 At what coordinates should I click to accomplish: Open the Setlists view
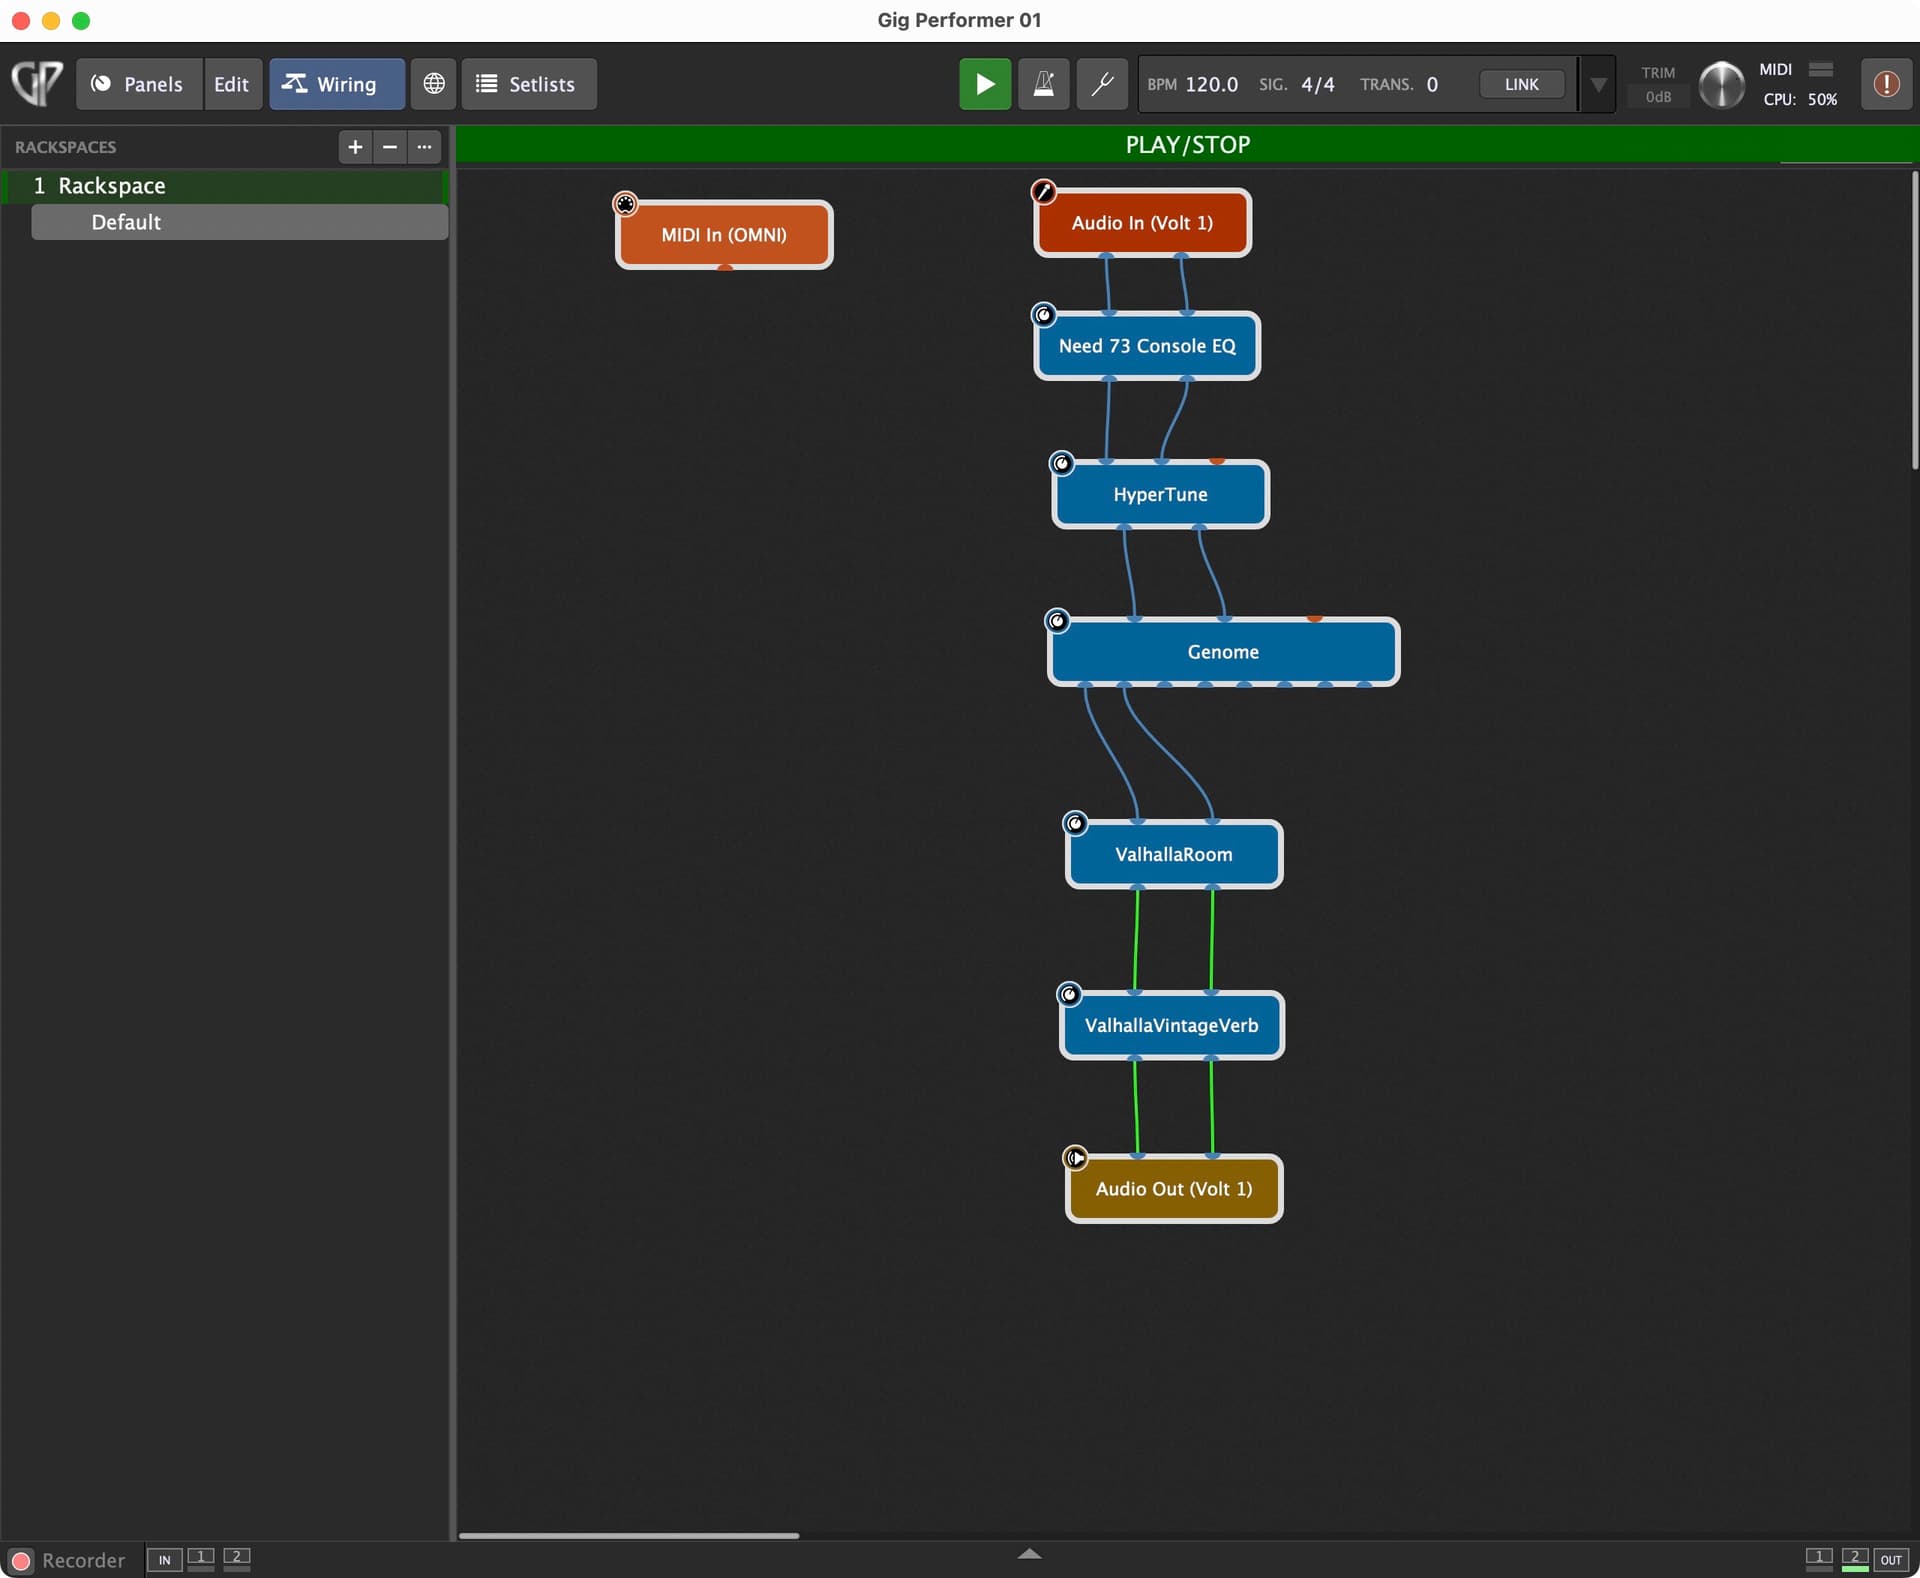coord(528,84)
